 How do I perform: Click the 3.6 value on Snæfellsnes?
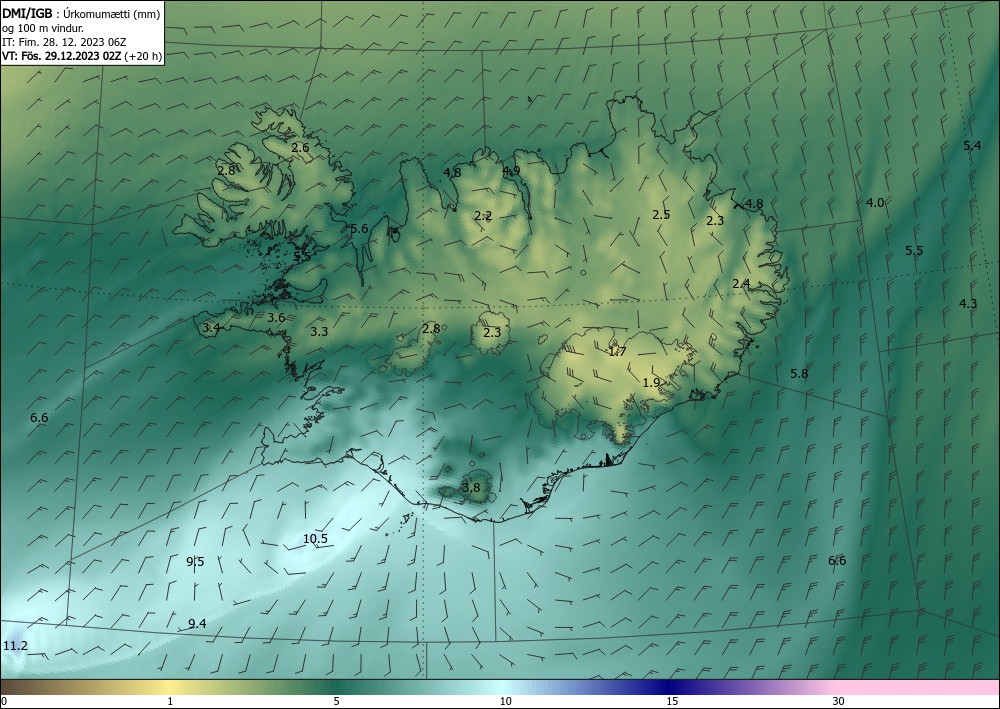(x=276, y=318)
